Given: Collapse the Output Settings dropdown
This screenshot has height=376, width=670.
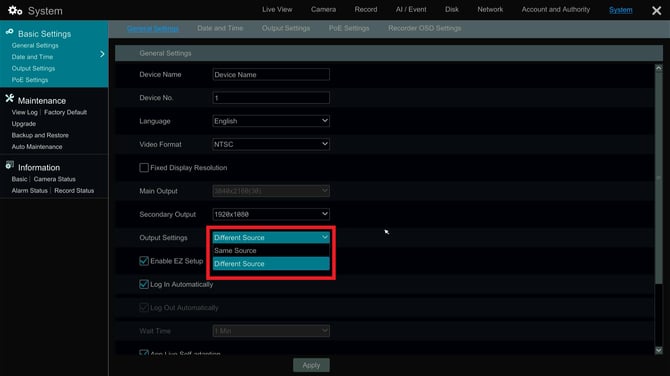Looking at the screenshot, I should (271, 238).
